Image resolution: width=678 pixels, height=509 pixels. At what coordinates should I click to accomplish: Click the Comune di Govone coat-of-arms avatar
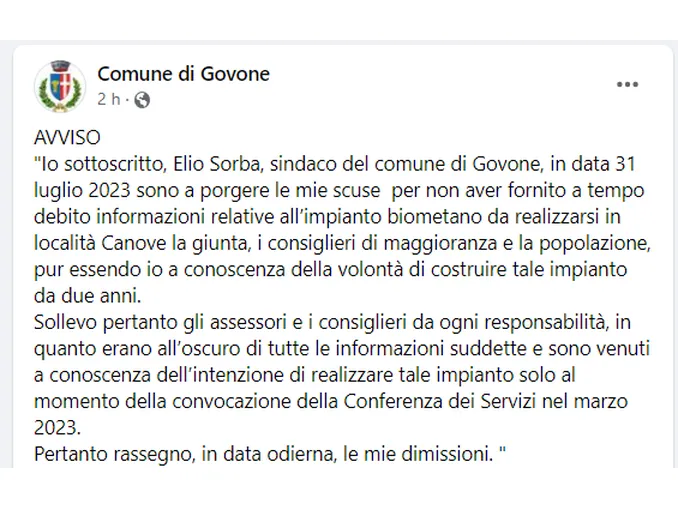click(x=58, y=86)
